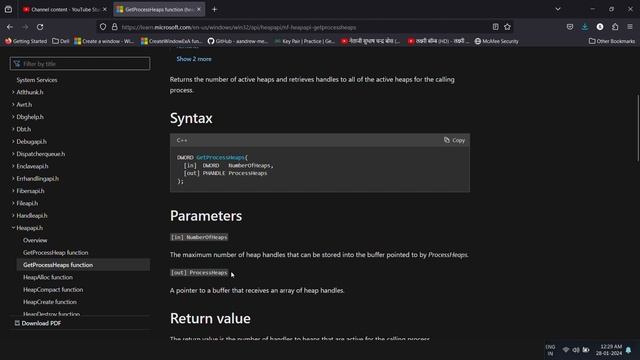640x360 pixels.
Task: Select System Services in the sidebar
Action: coord(37,80)
